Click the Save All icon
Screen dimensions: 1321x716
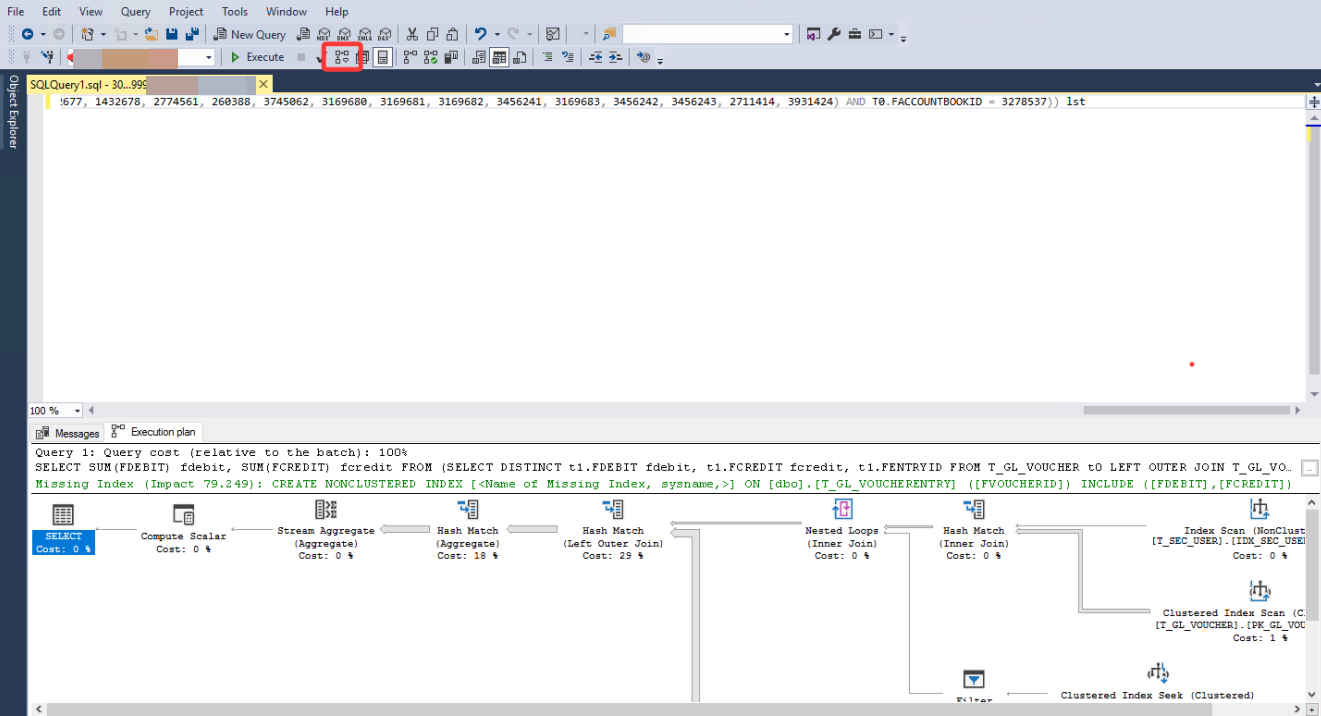191,34
